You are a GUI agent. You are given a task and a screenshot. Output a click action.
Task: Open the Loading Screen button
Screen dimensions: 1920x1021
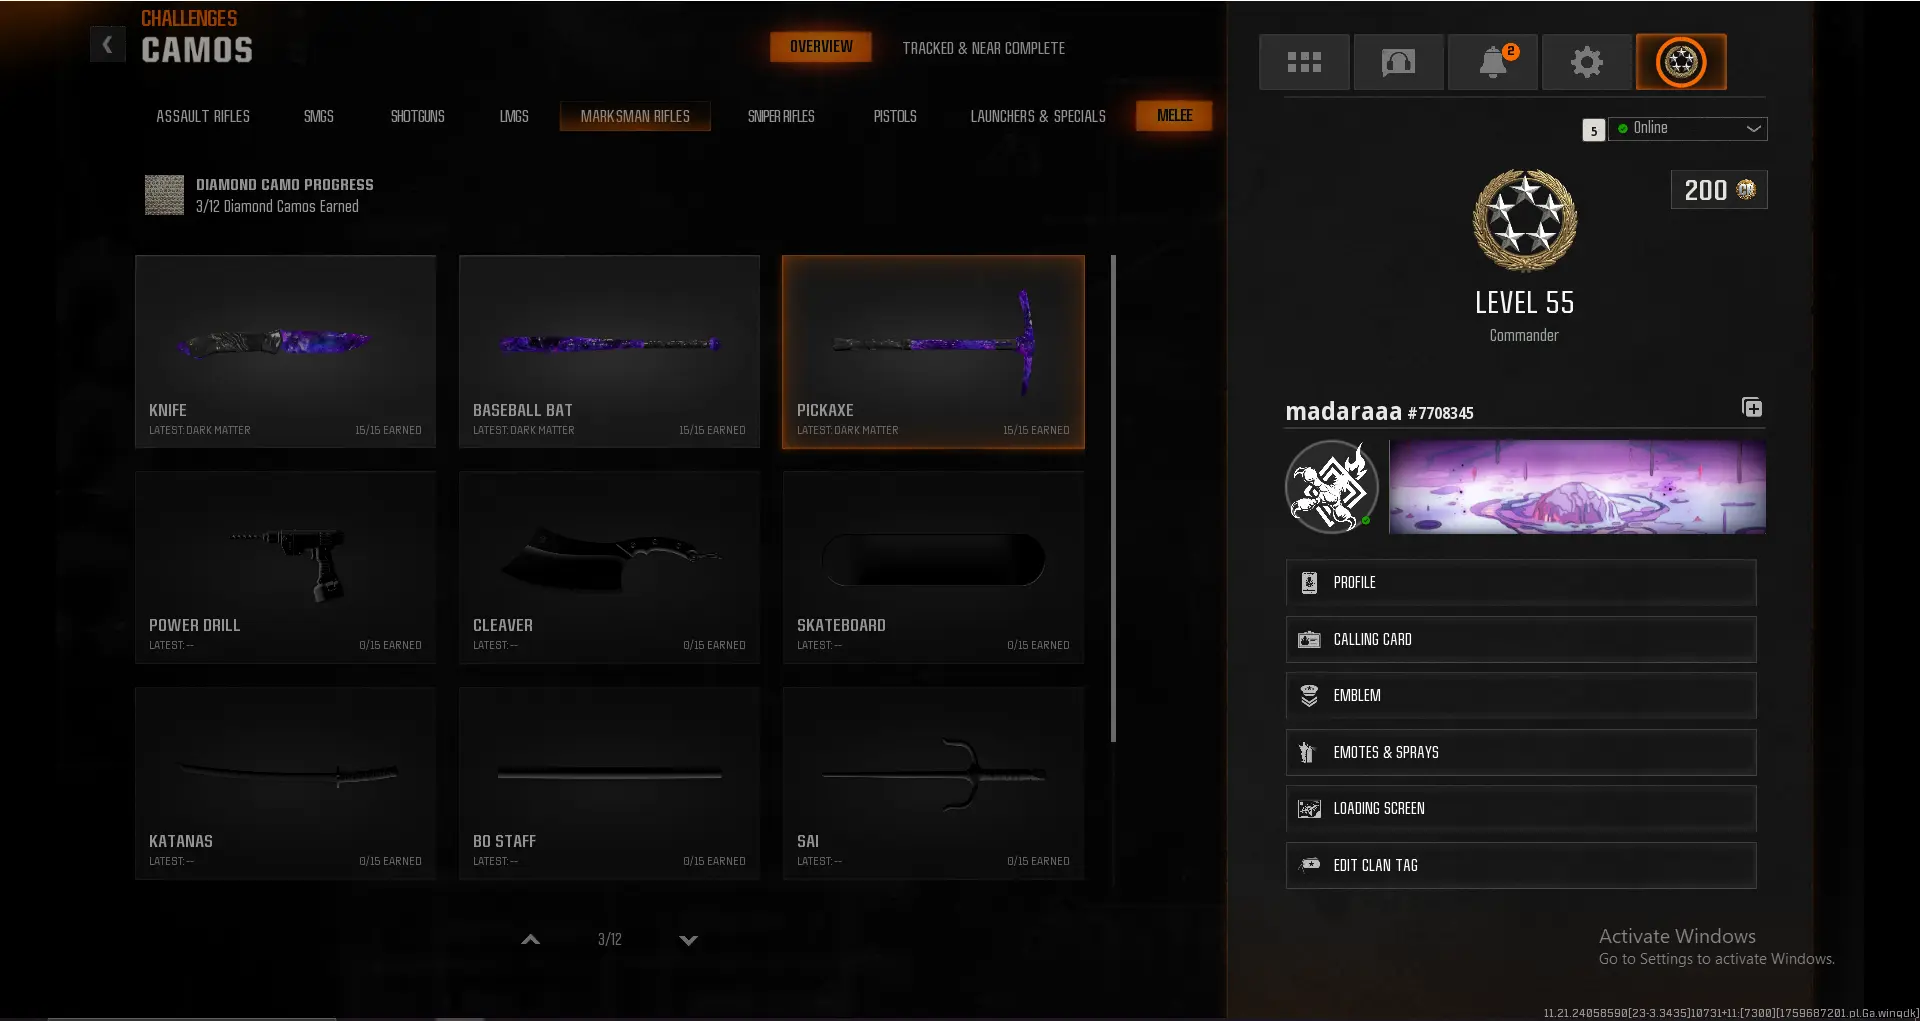click(1521, 809)
